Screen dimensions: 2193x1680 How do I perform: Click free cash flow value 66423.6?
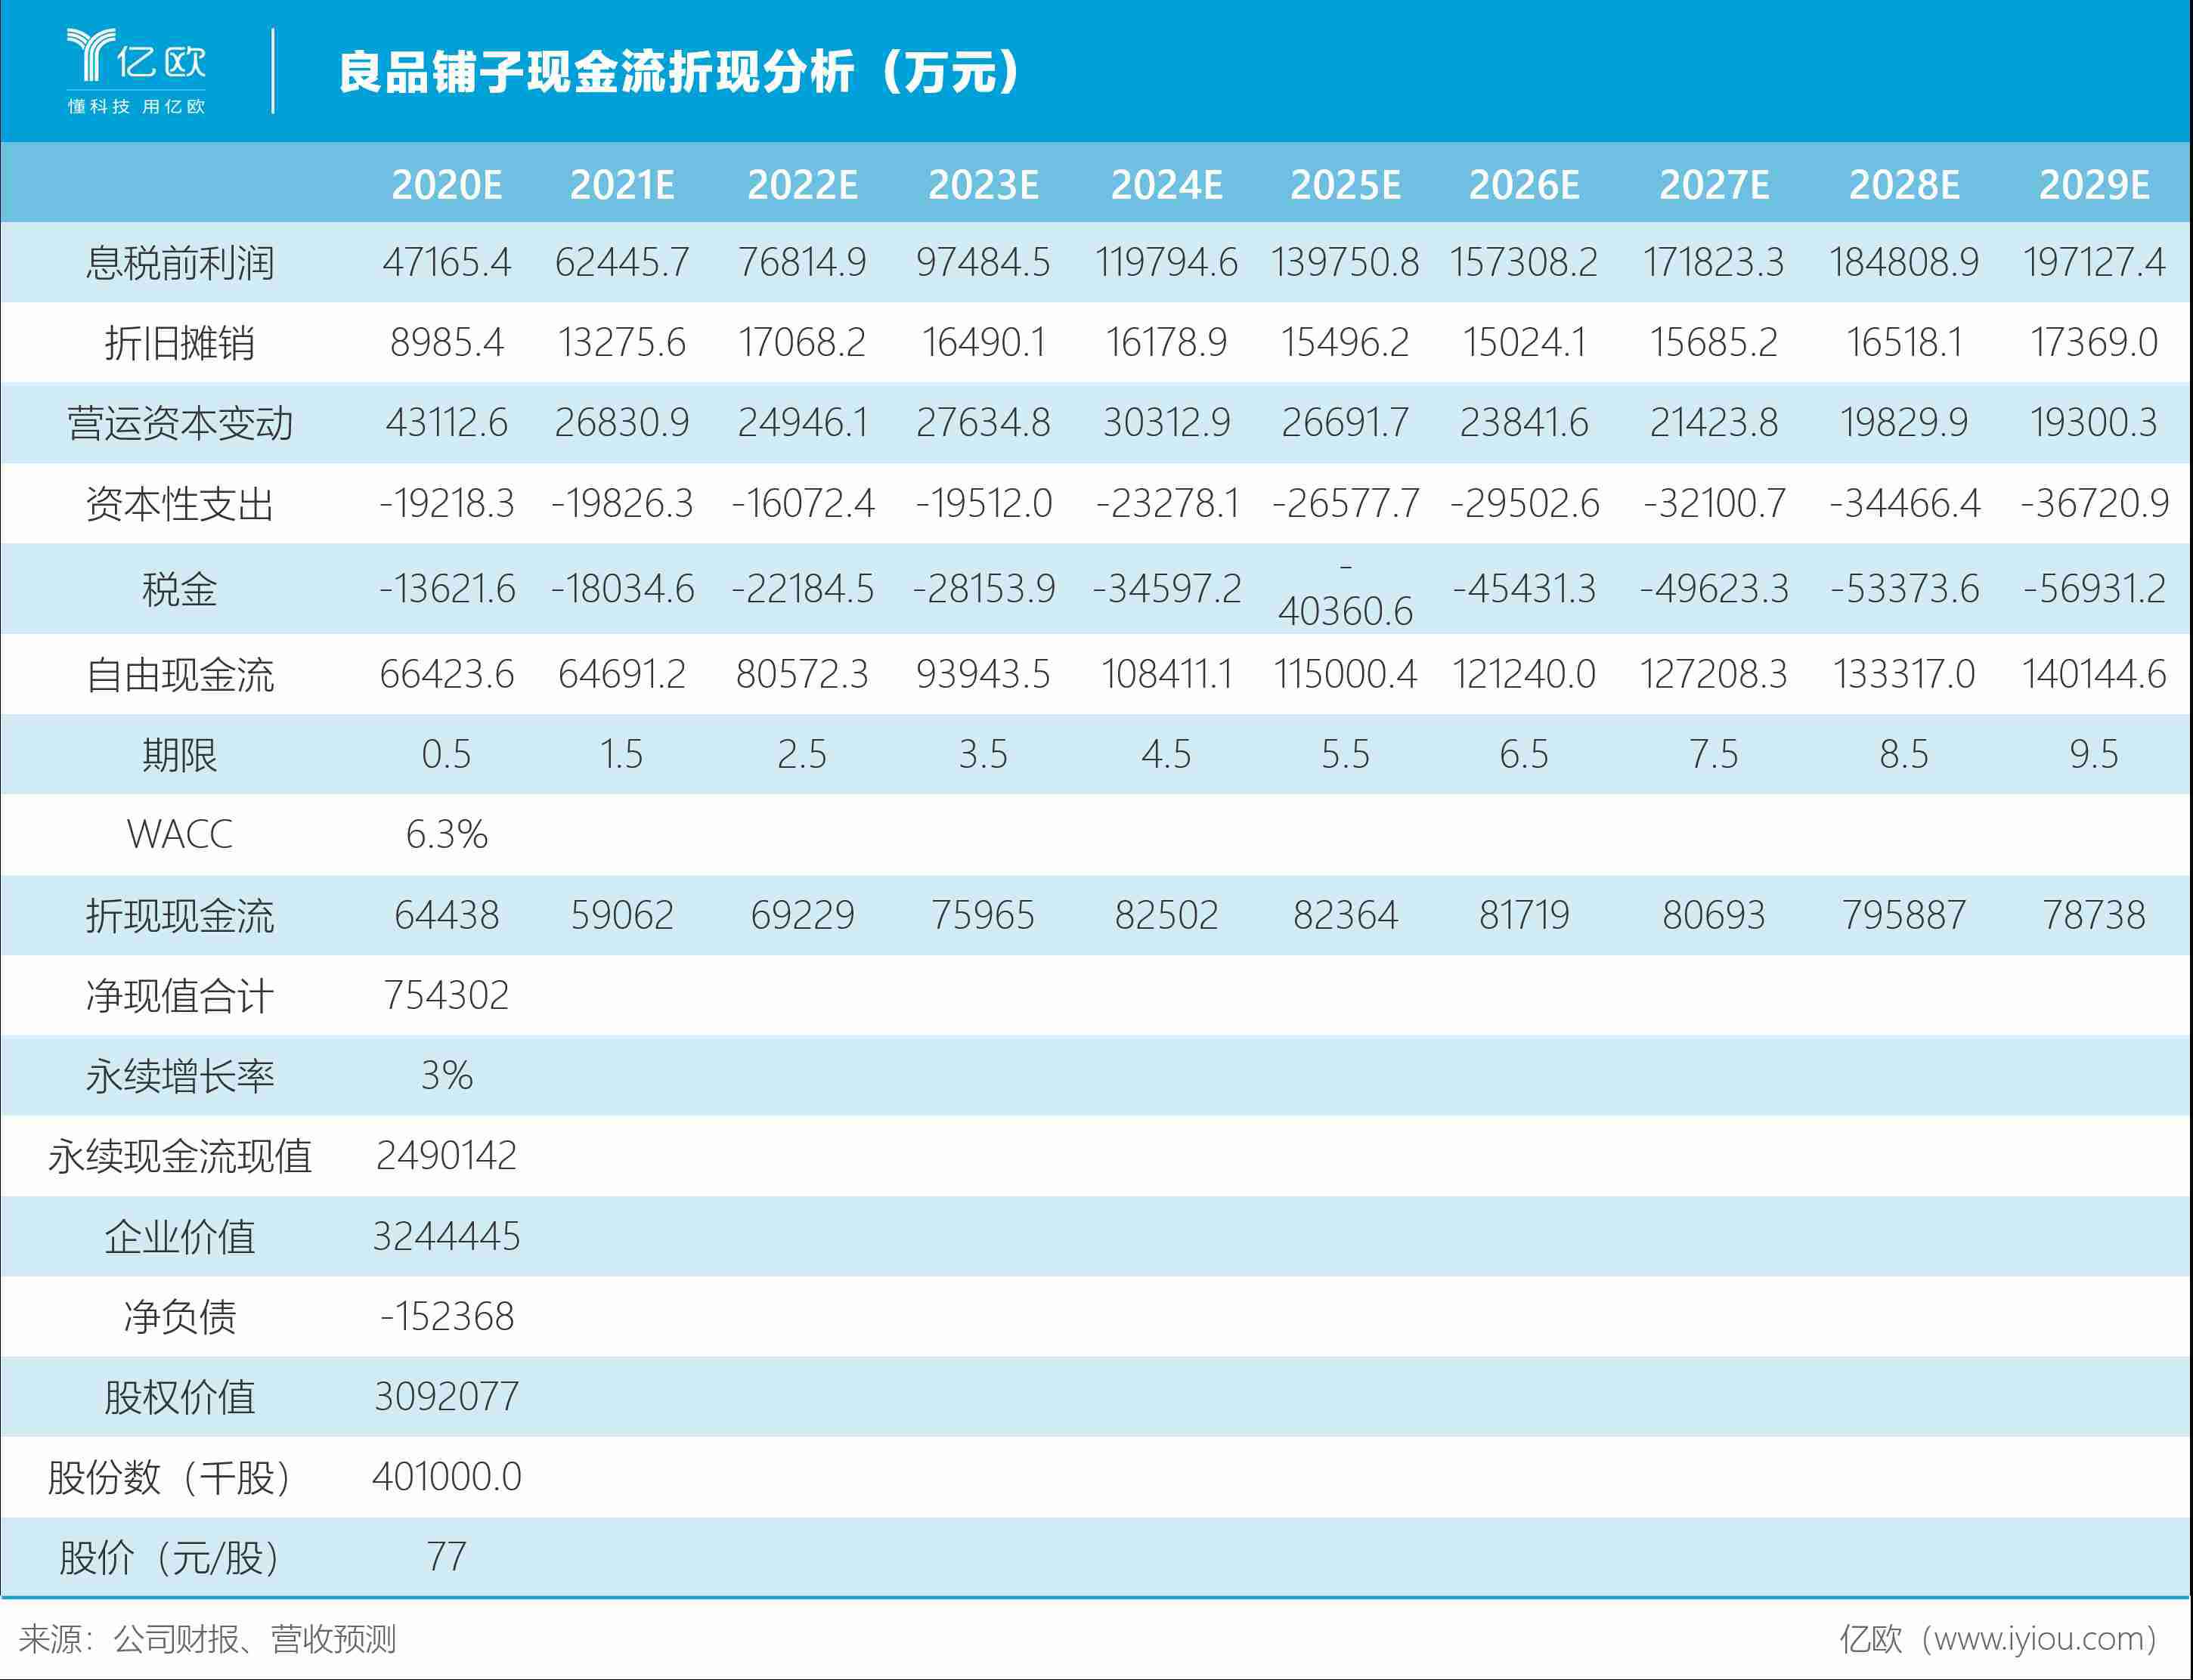[446, 674]
